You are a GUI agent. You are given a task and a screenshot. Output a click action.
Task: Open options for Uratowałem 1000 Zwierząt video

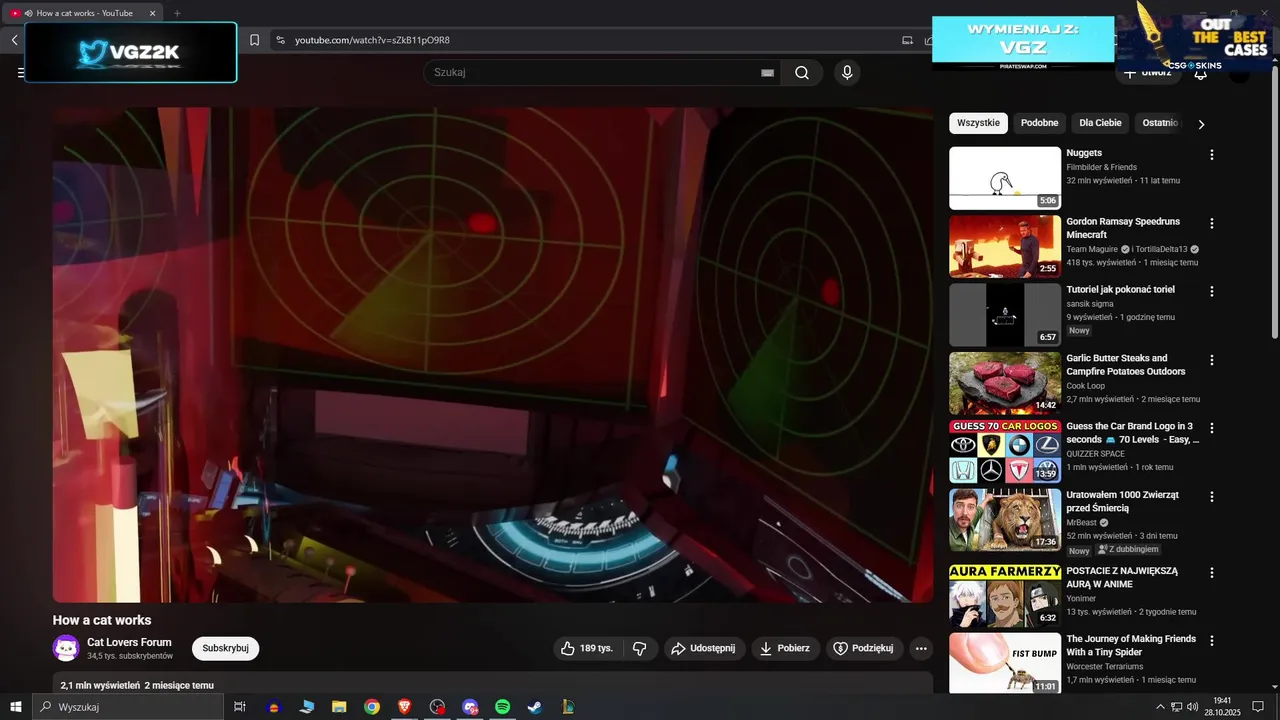point(1212,496)
